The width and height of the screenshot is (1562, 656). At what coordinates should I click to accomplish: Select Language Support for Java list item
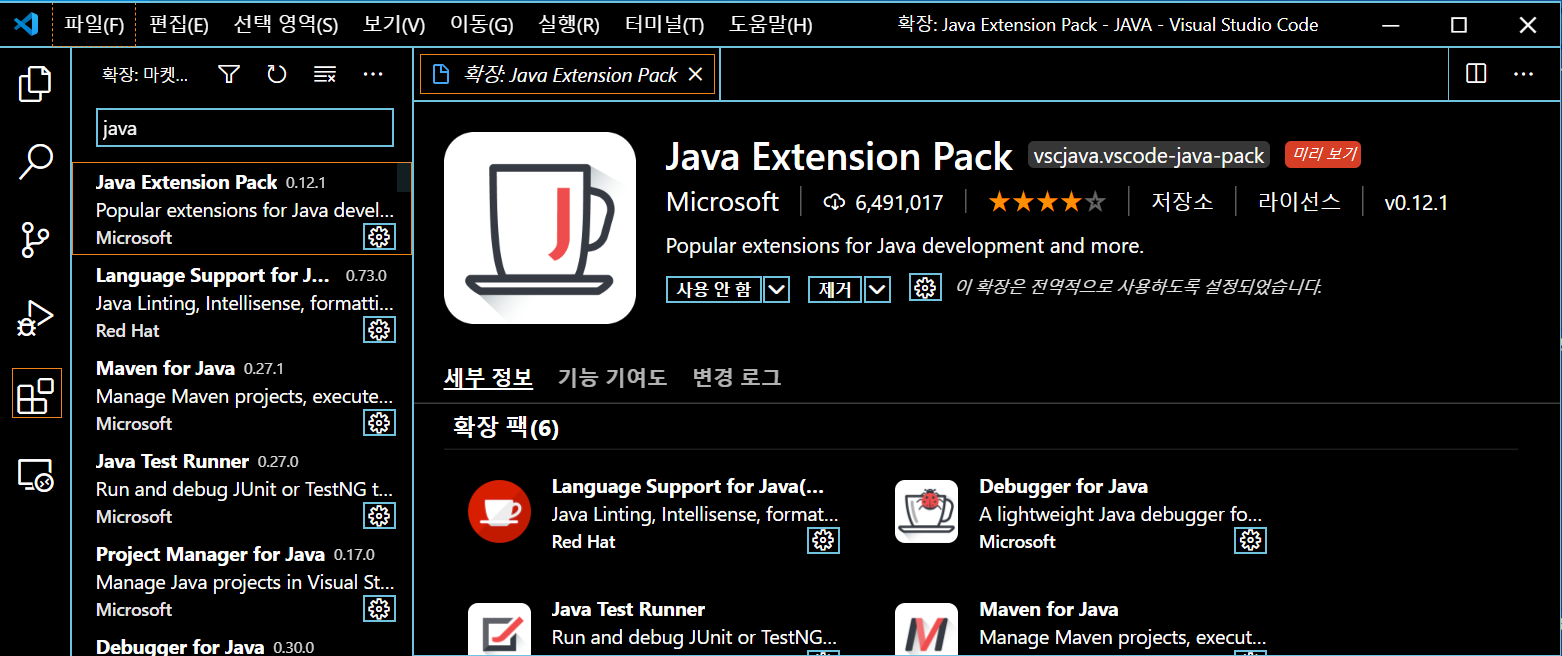pos(242,302)
